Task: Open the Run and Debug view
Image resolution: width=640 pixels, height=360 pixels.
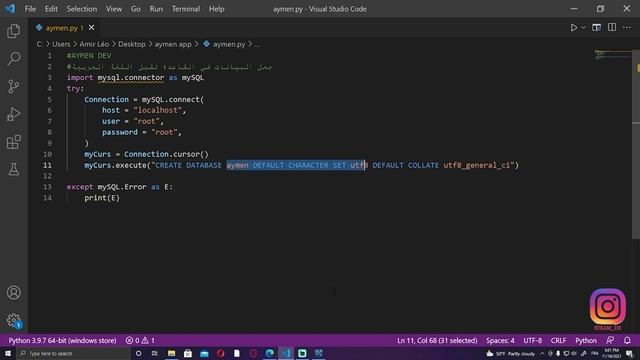Action: 13,114
